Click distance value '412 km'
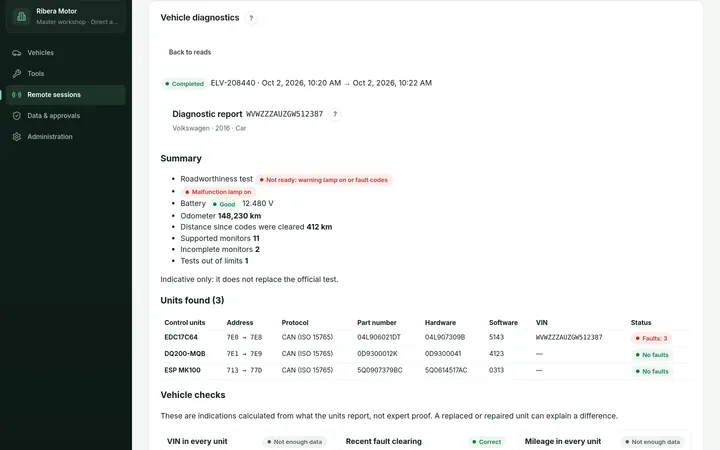 coord(319,227)
